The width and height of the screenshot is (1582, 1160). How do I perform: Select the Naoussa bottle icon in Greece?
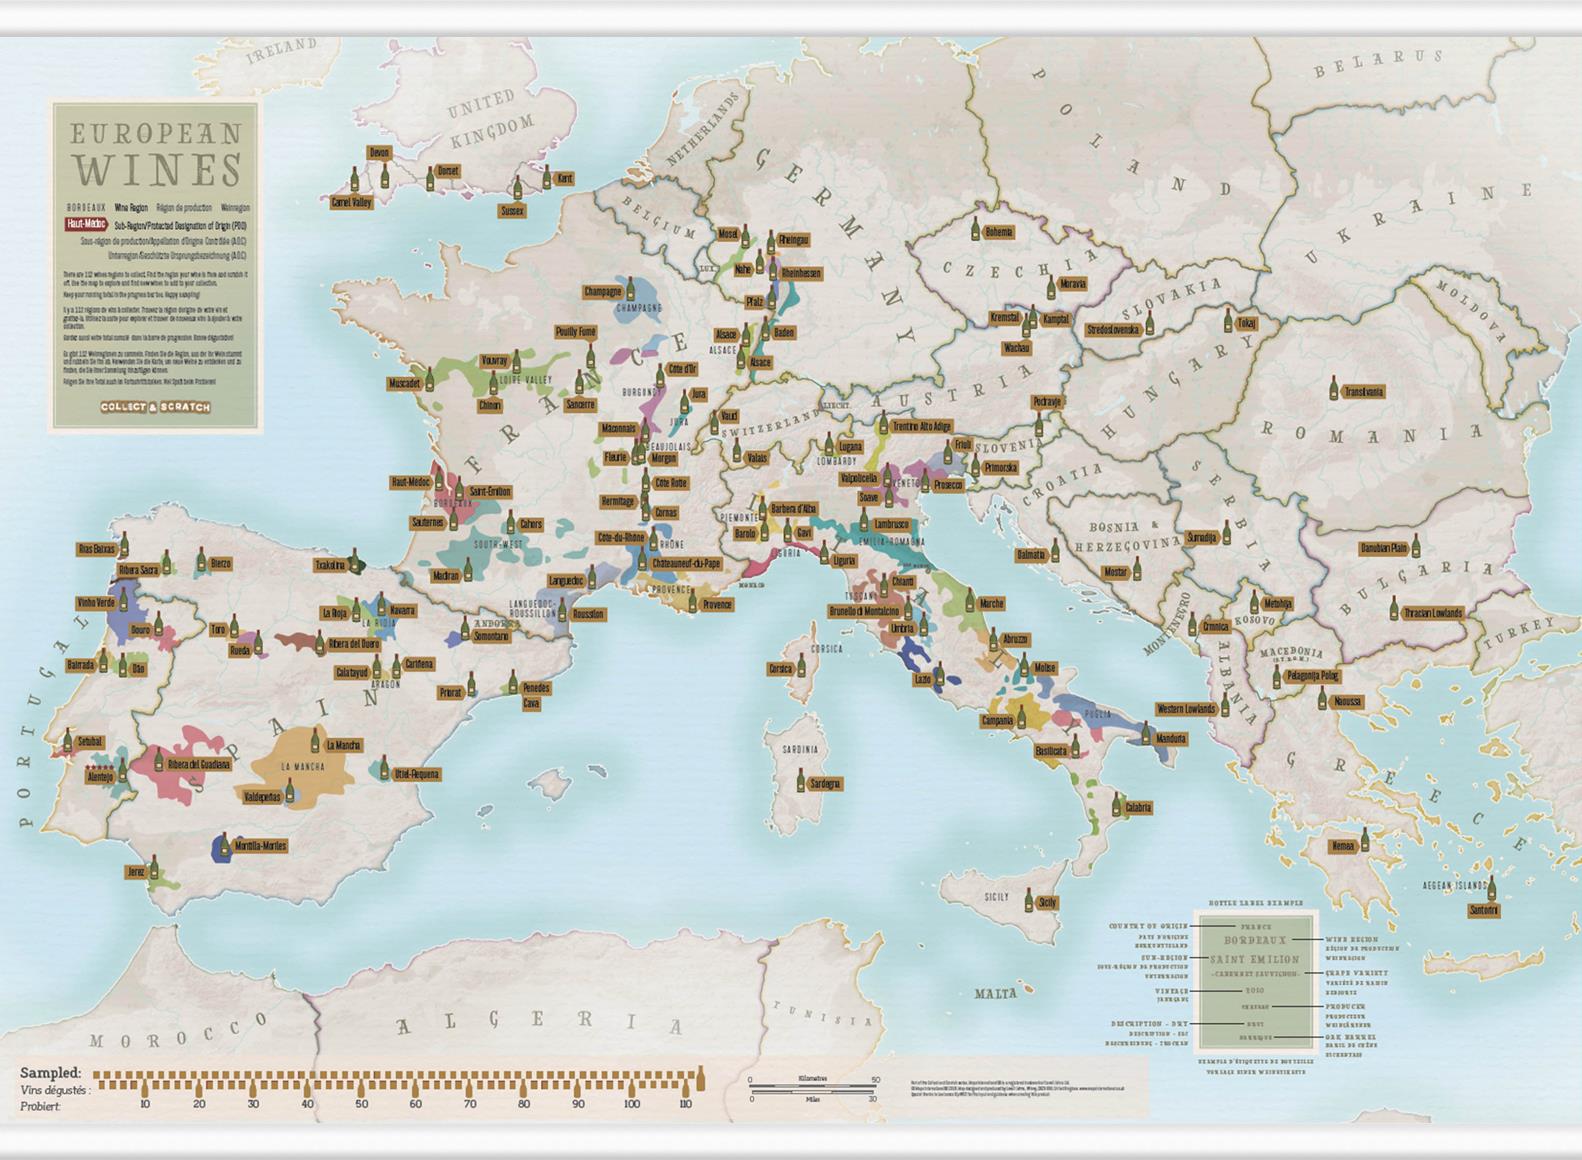click(x=1321, y=699)
